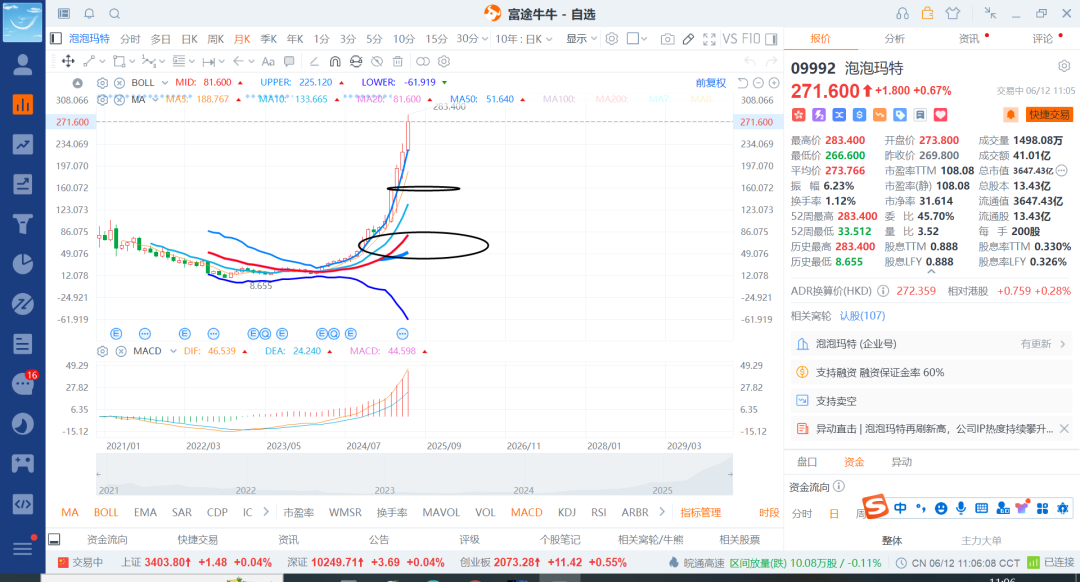The width and height of the screenshot is (1080, 582).
Task: Select the move crosshair drawing tool
Action: (68, 61)
